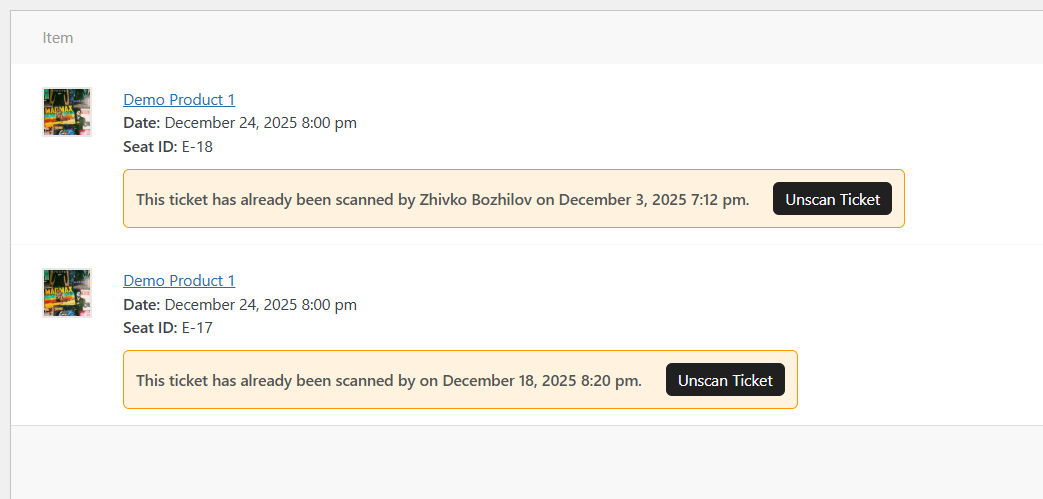Open the product thumbnail for seat E-17
The image size is (1043, 499).
pyautogui.click(x=67, y=293)
